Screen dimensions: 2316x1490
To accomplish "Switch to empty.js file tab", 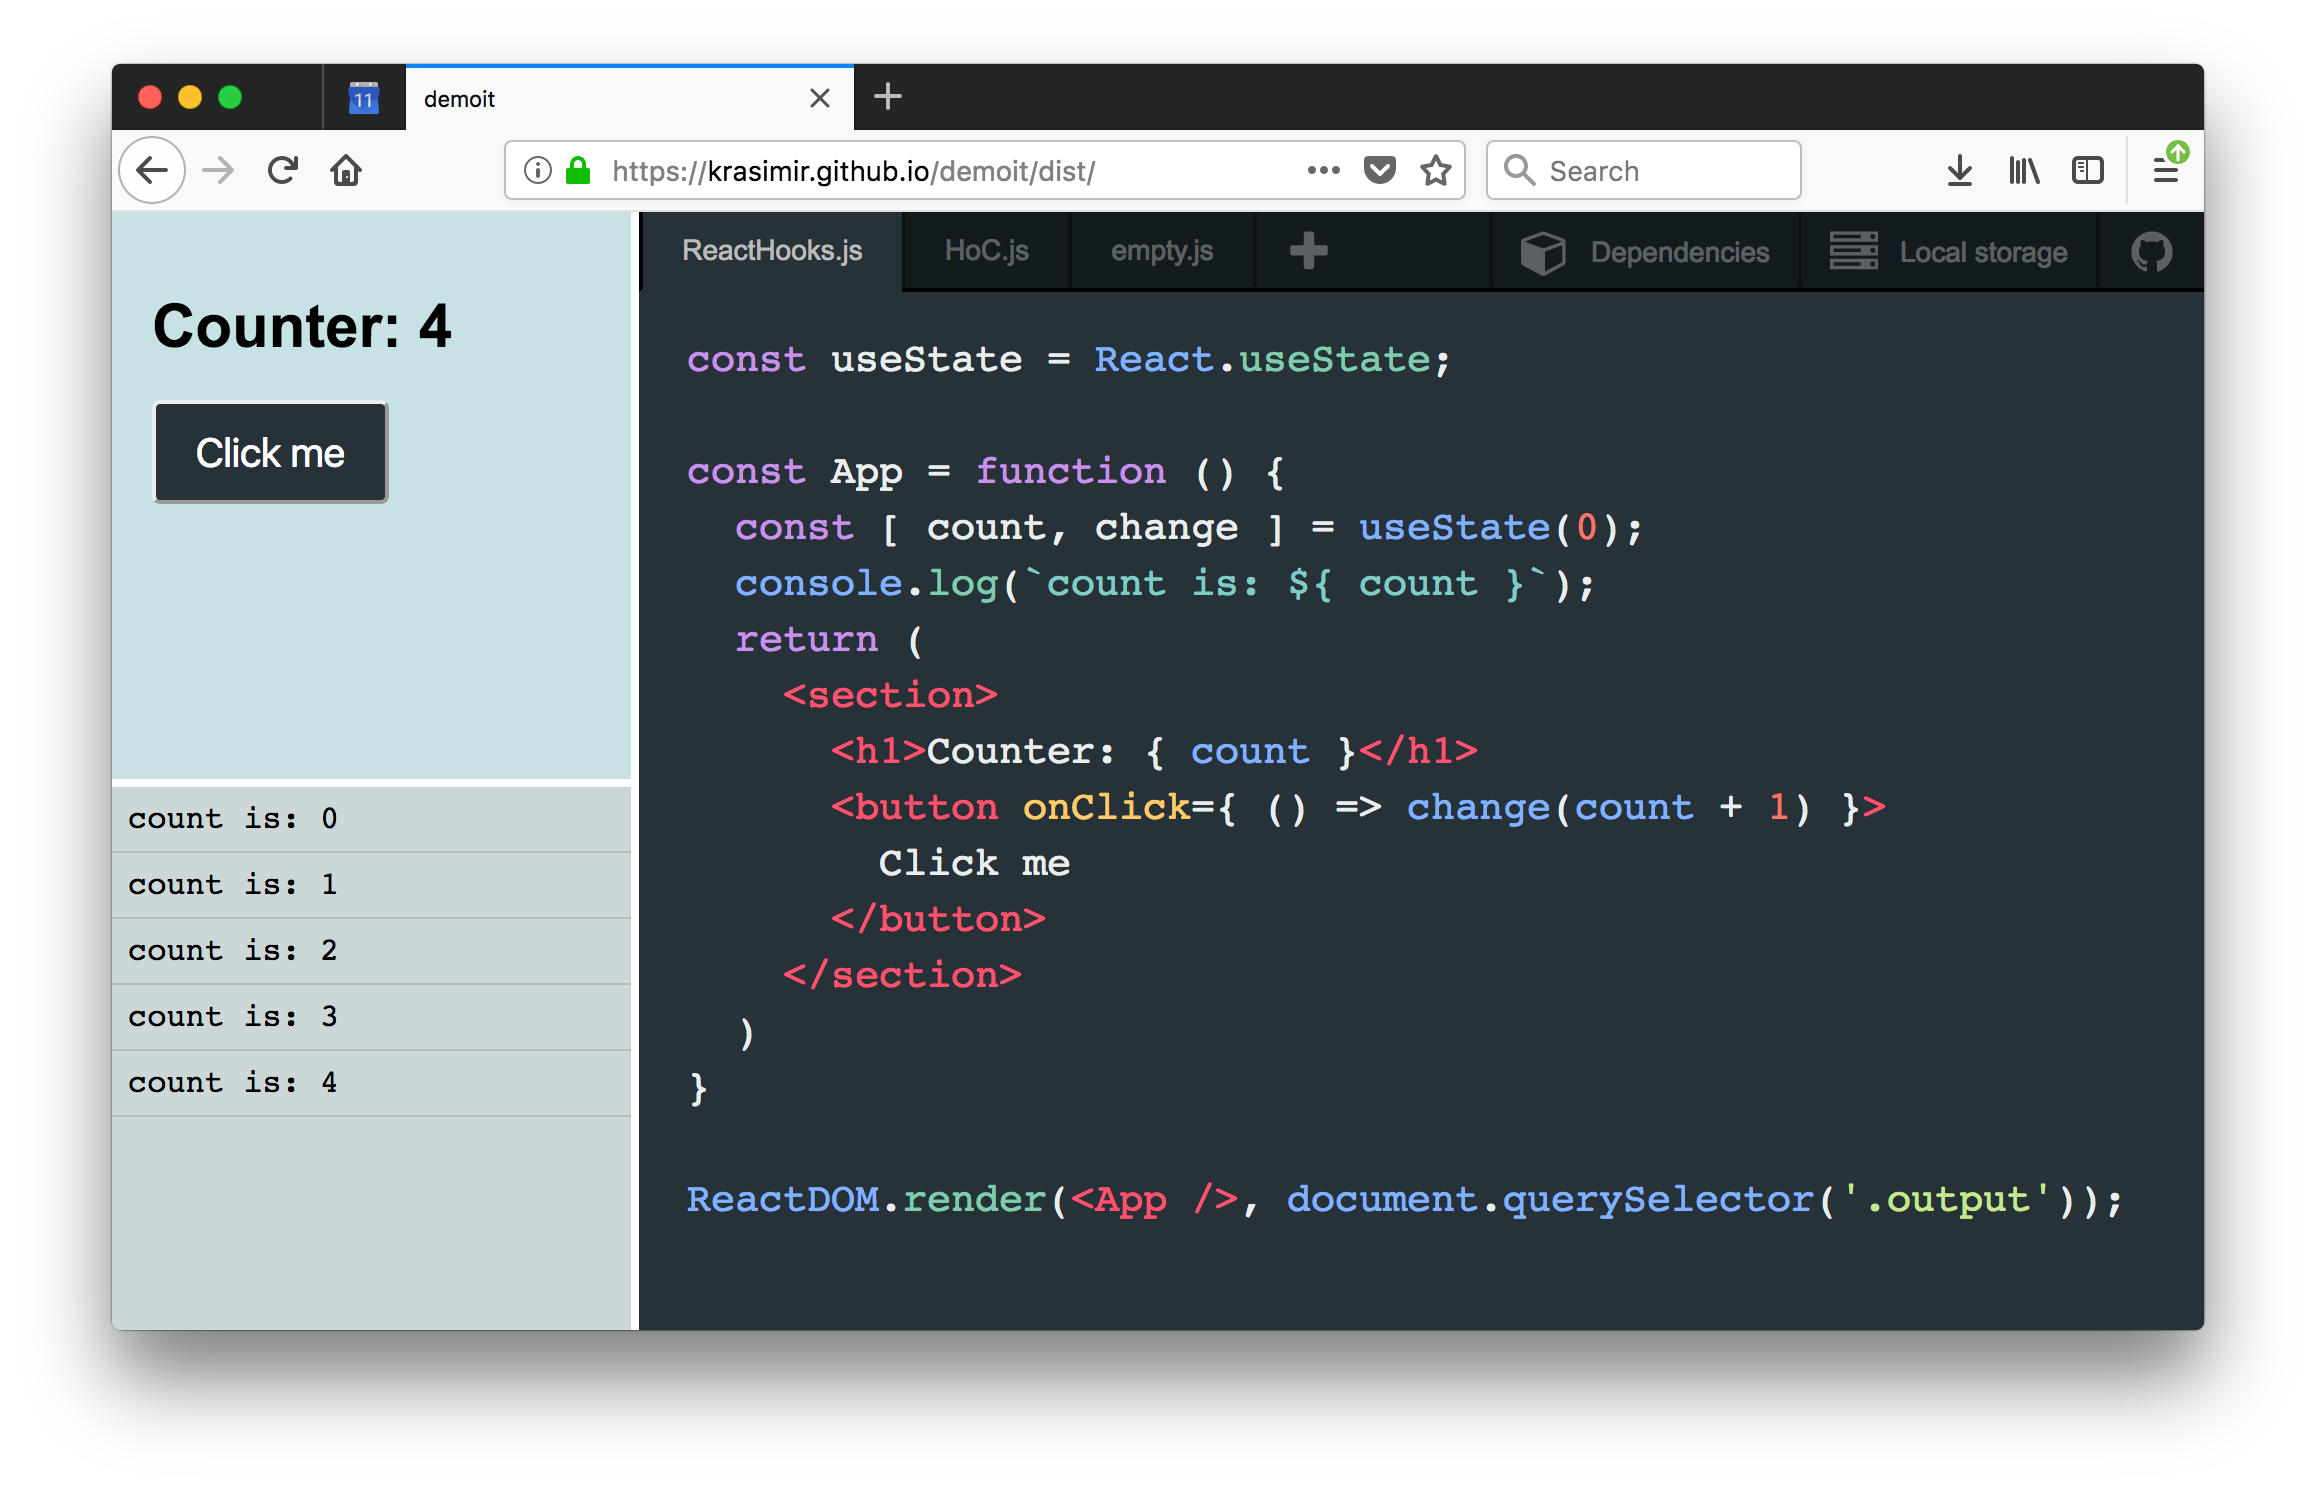I will pos(1162,251).
